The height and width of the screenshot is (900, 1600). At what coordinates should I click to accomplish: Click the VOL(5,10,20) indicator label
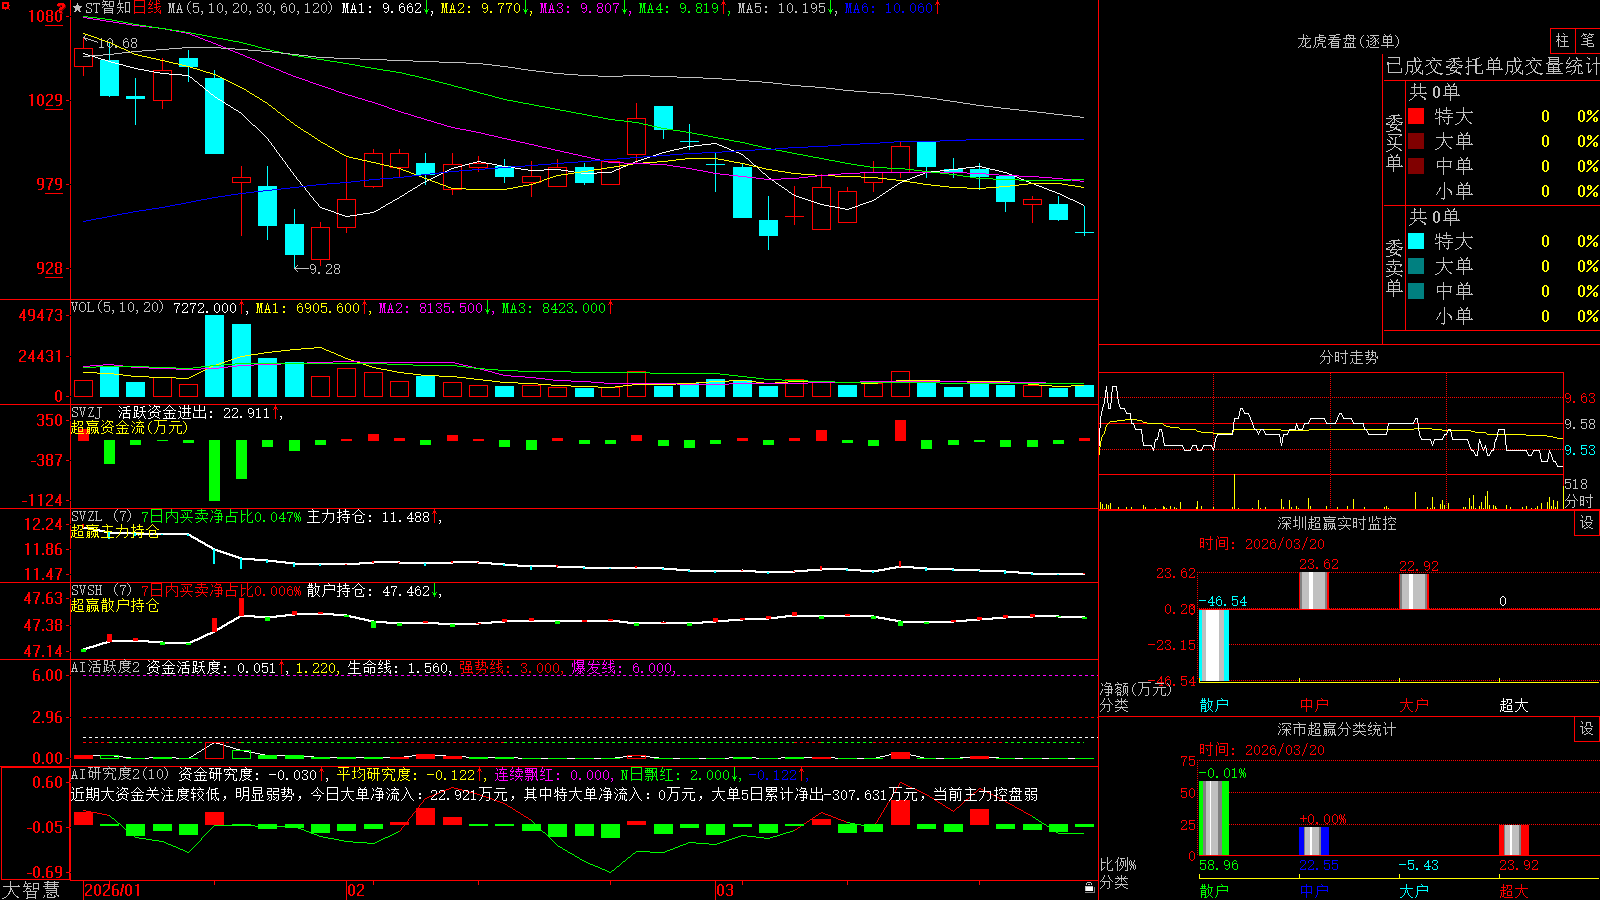(117, 308)
